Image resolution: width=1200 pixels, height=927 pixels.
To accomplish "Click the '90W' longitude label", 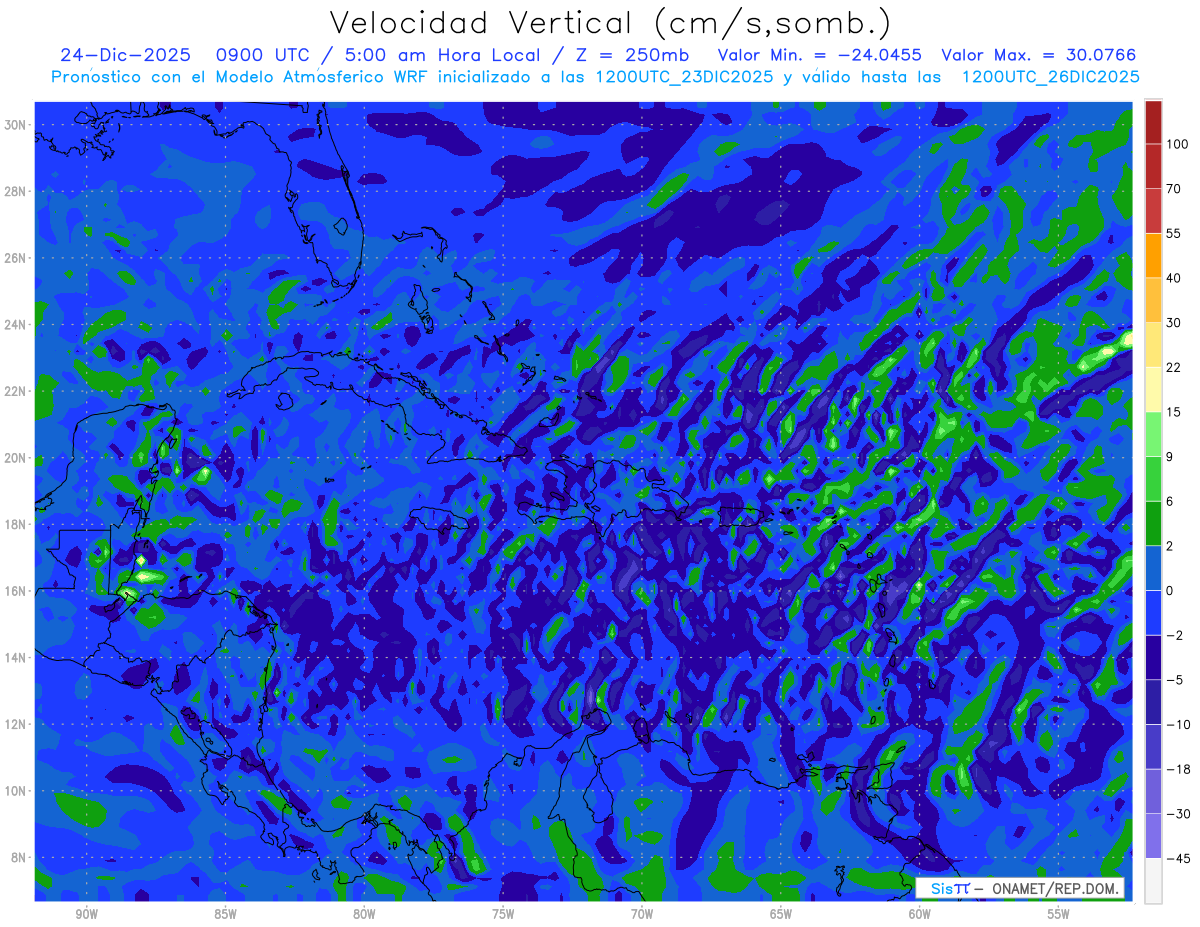I will (x=86, y=914).
